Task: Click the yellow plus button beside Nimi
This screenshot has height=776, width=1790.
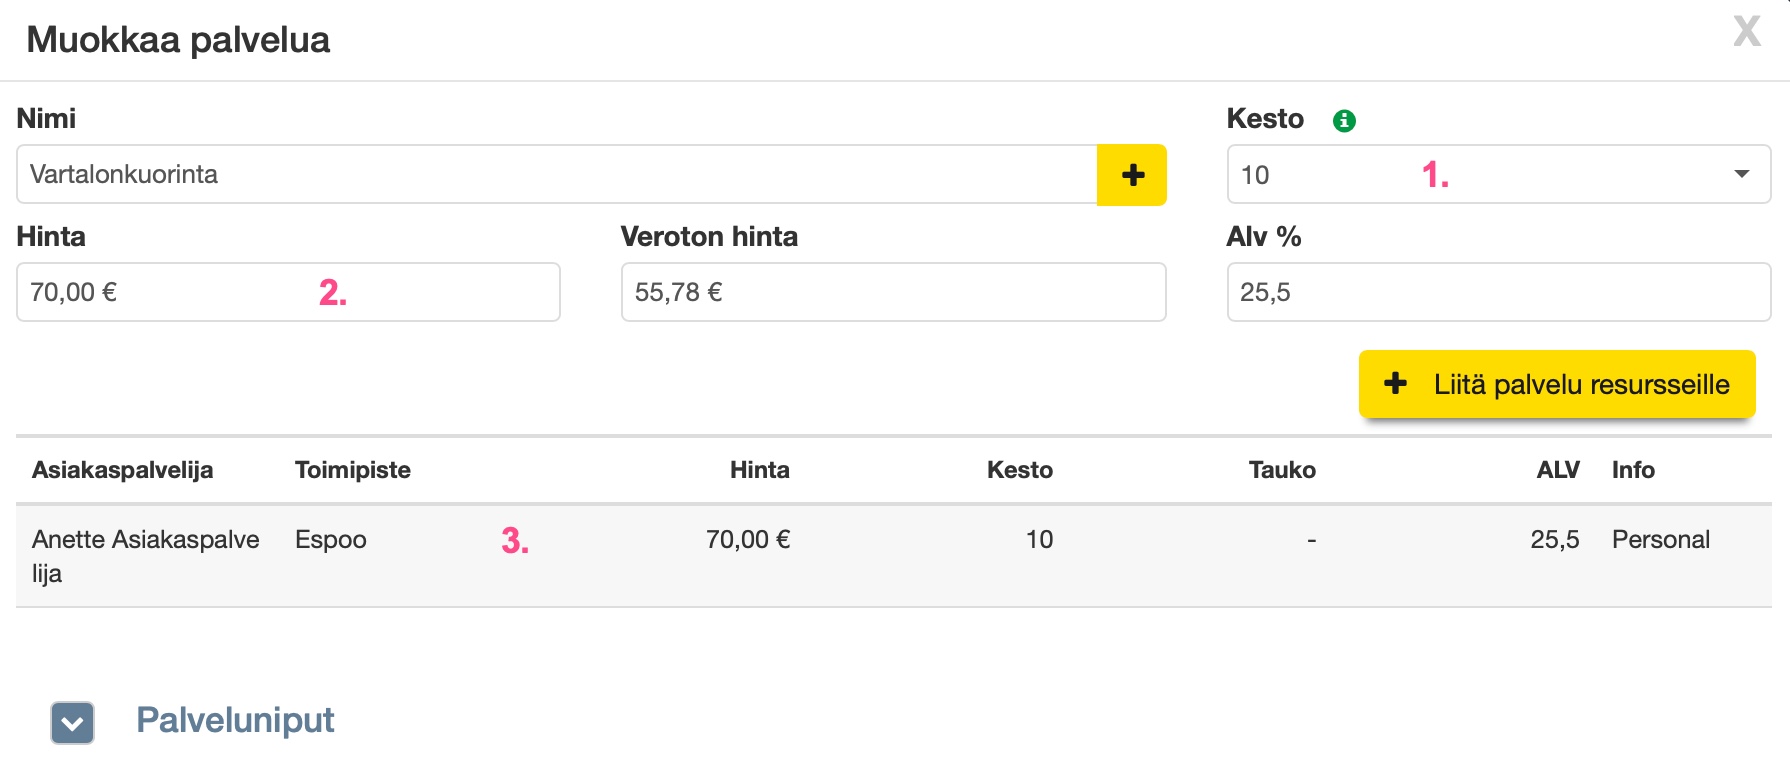Action: click(x=1132, y=175)
